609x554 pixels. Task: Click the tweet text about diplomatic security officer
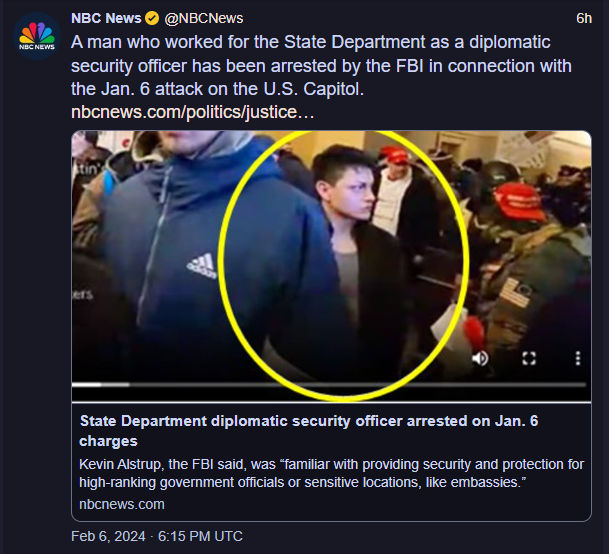click(x=310, y=64)
